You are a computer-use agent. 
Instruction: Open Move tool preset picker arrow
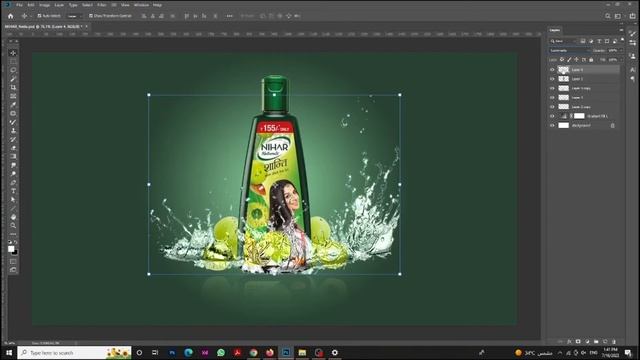click(x=31, y=16)
